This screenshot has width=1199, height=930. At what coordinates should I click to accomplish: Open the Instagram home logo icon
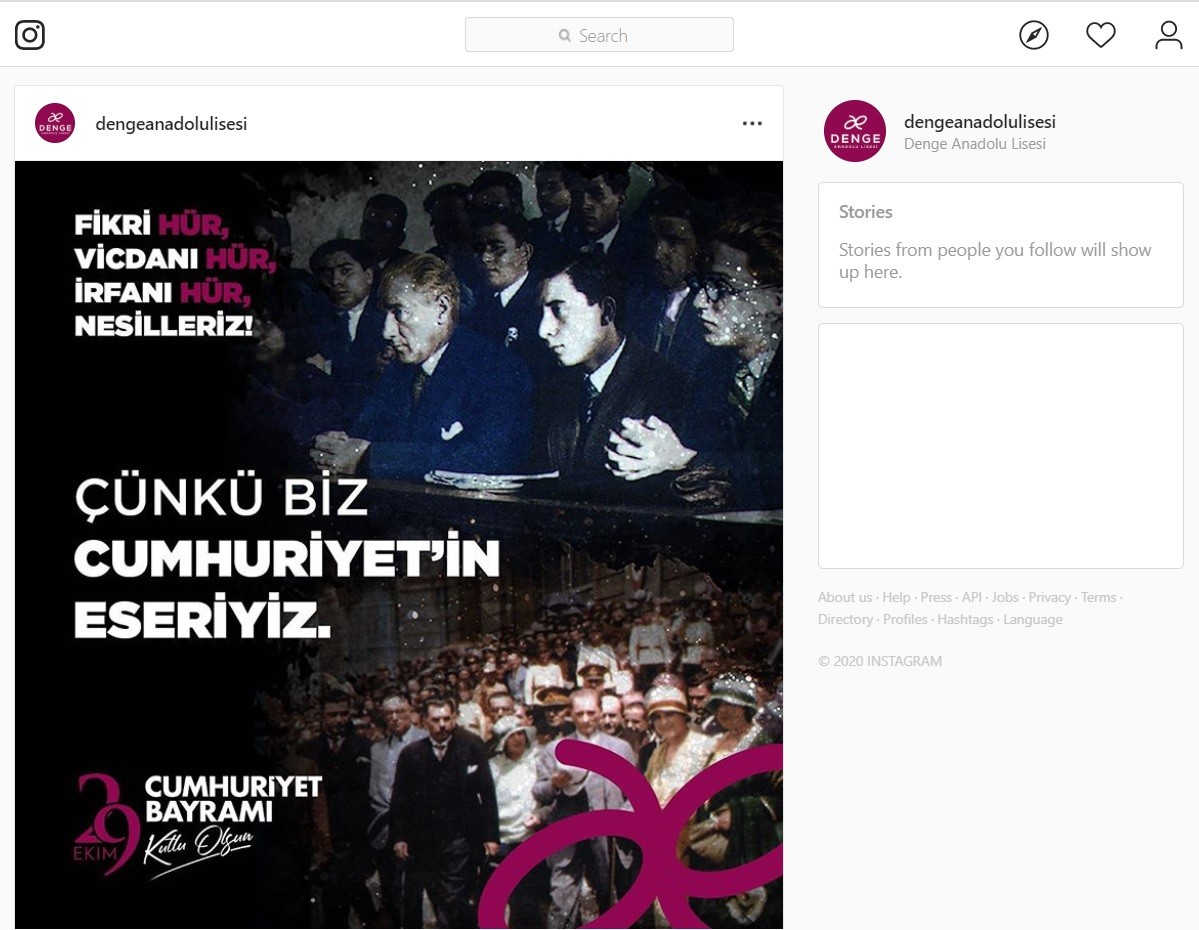pyautogui.click(x=30, y=34)
